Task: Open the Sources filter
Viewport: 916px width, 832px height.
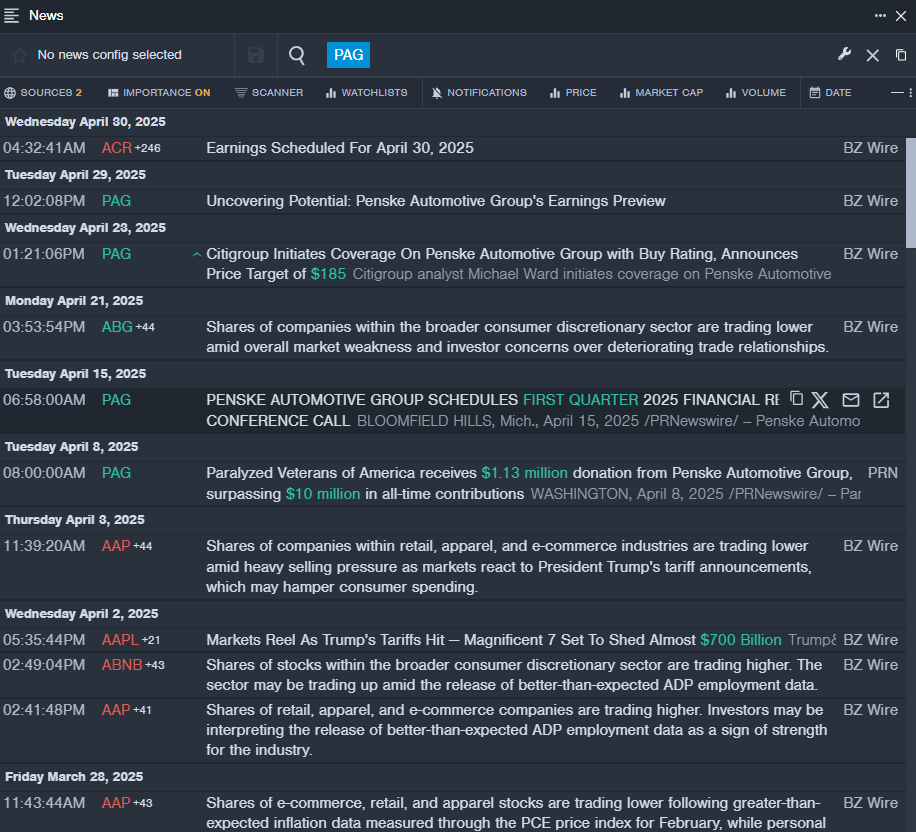Action: point(43,92)
